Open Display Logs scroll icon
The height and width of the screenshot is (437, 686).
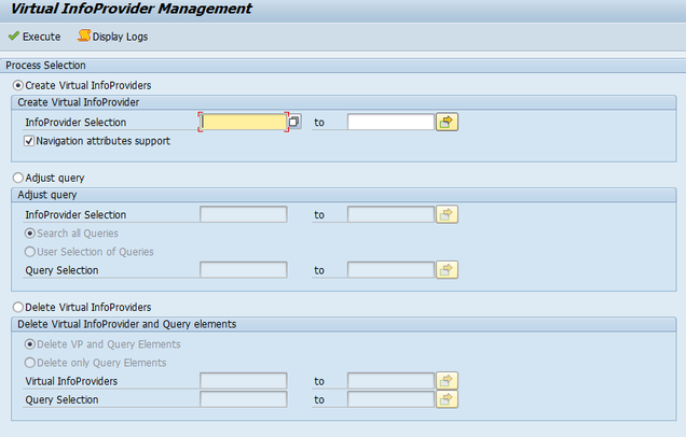84,35
